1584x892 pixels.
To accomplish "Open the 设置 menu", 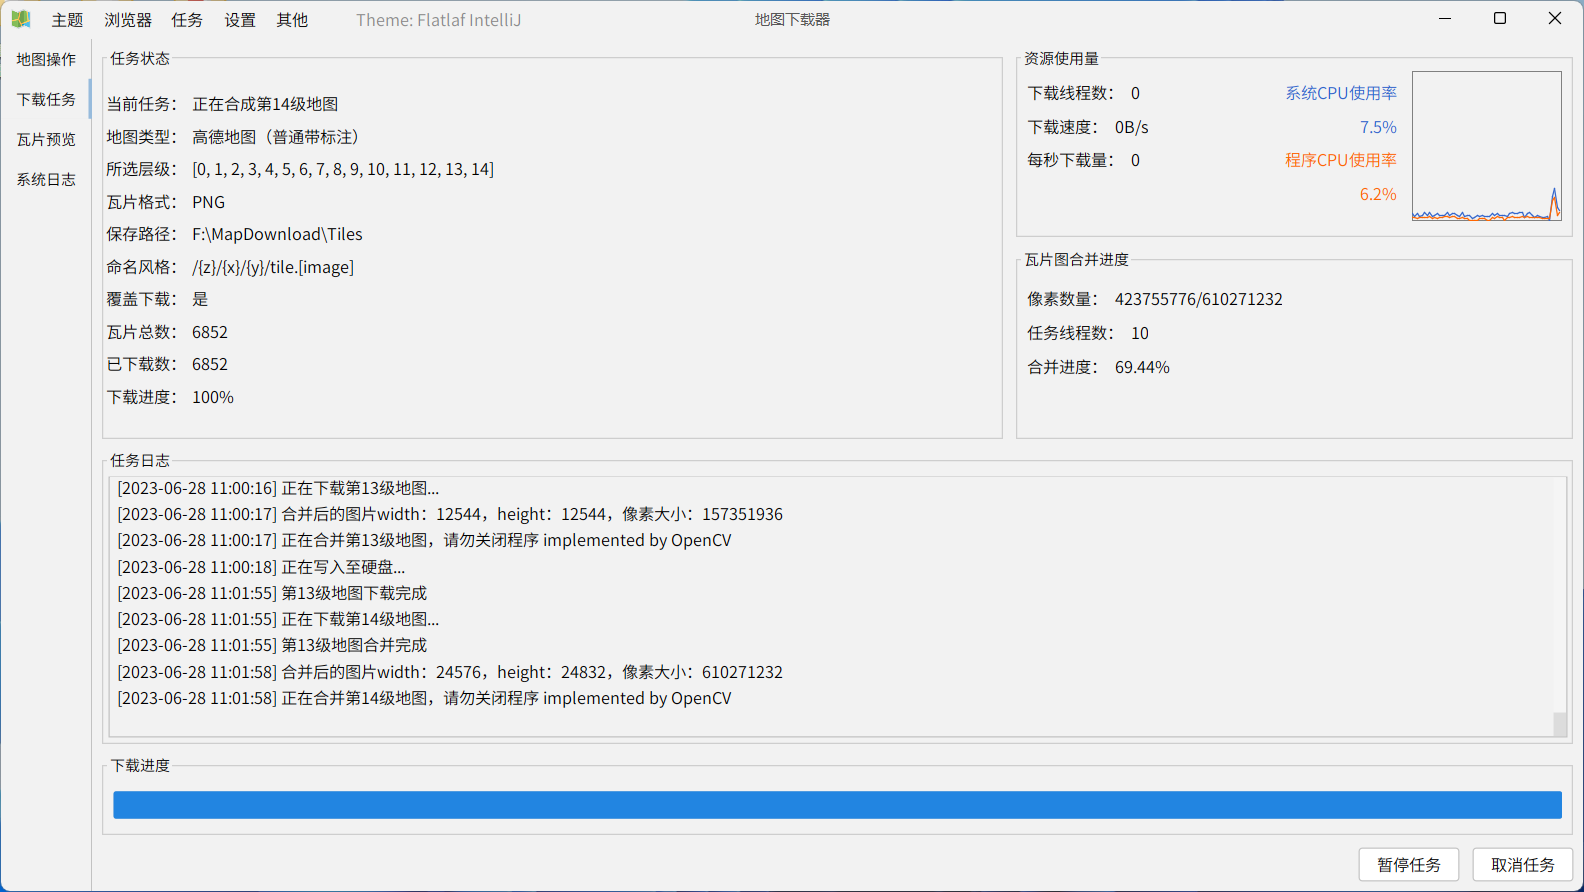I will [240, 20].
